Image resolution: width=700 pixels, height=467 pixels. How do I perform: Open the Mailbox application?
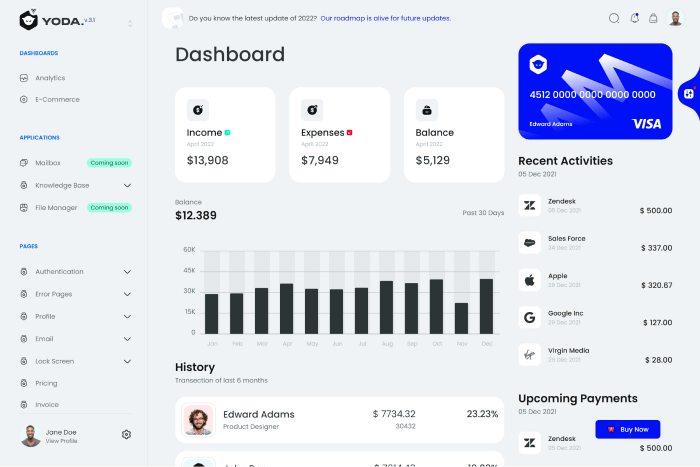click(x=48, y=163)
